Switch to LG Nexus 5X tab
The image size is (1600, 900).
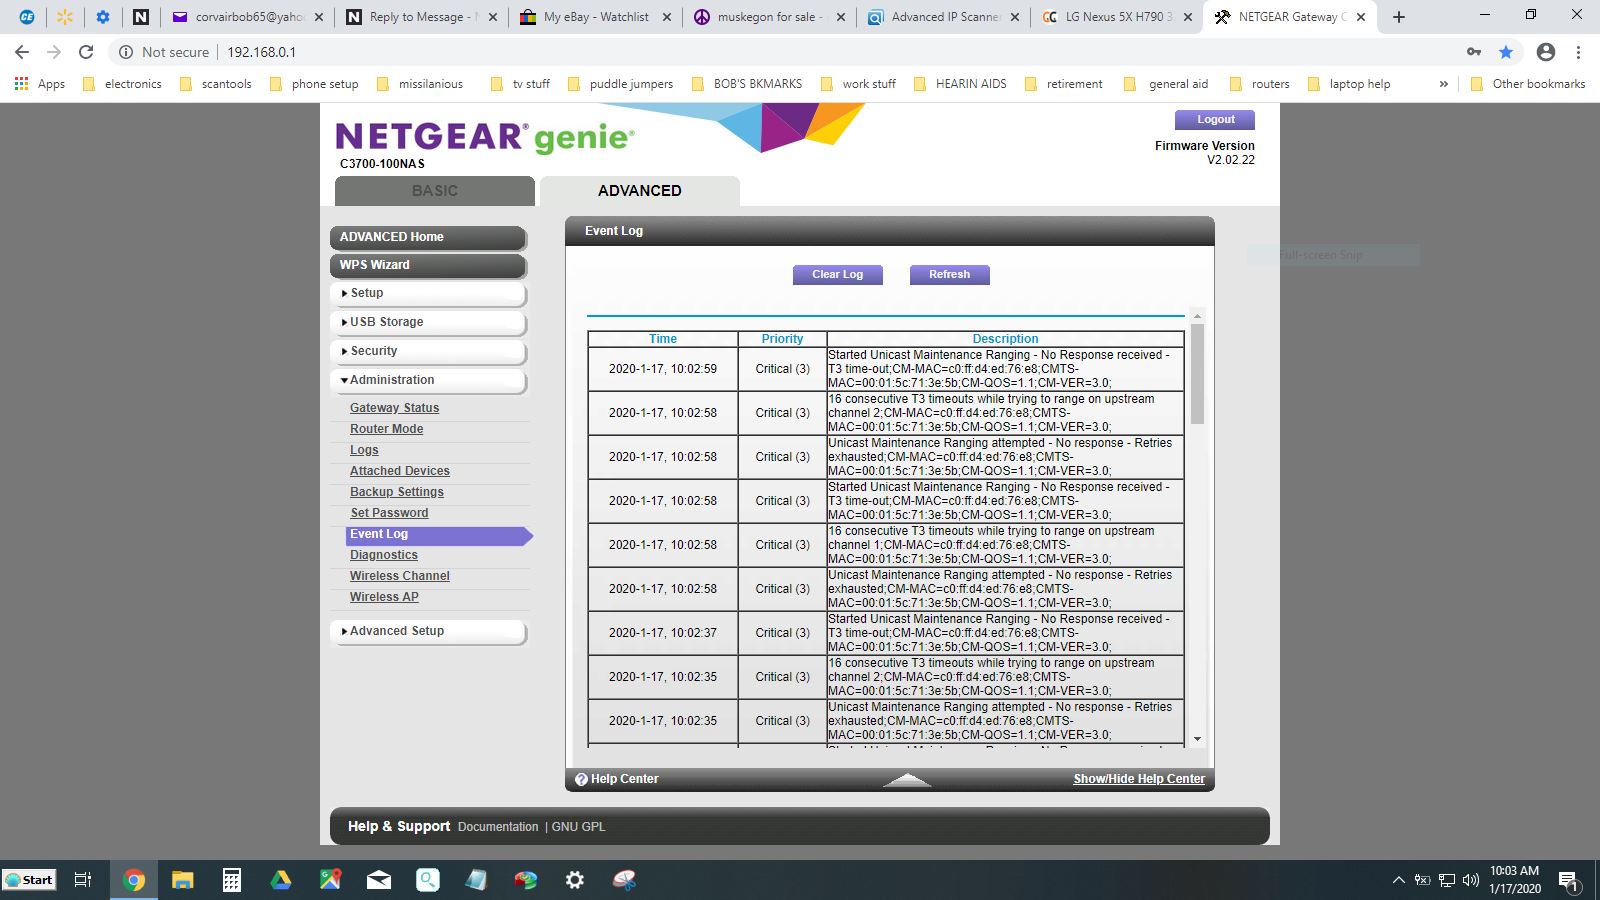pyautogui.click(x=1118, y=17)
